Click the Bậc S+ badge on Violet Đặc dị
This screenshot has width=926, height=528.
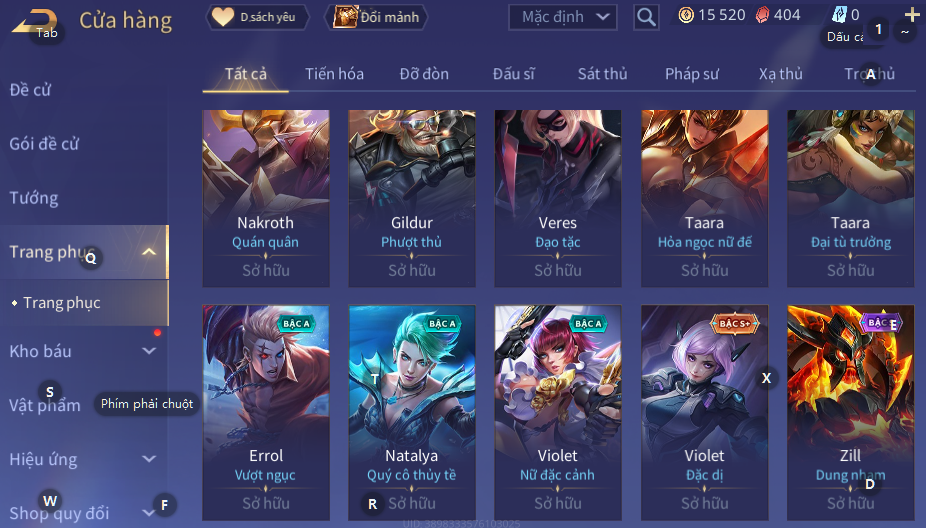pyautogui.click(x=733, y=323)
